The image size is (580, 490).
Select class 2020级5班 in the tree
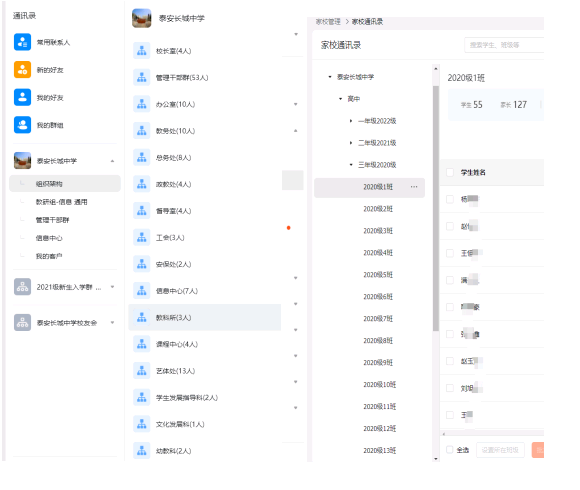(x=378, y=275)
